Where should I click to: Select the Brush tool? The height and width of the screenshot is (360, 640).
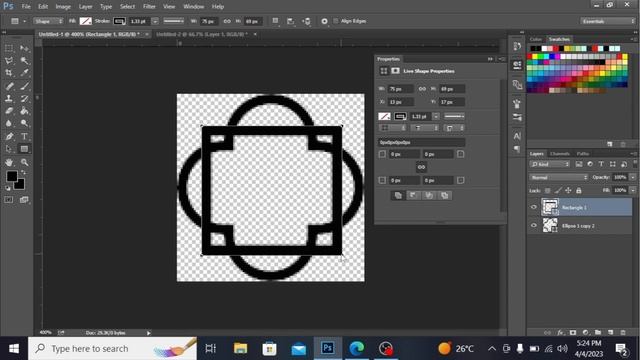point(24,86)
